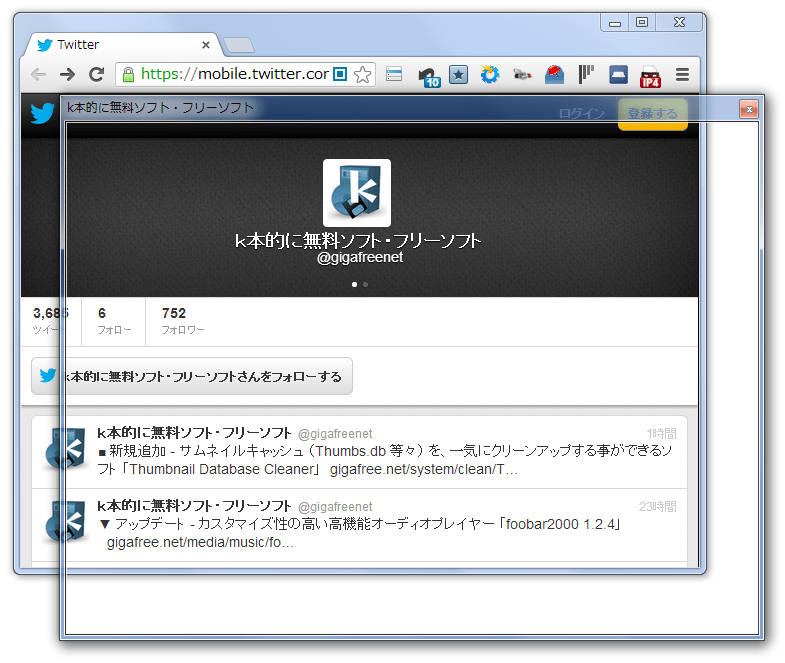The image size is (785, 663).
Task: Reload the page with the refresh icon
Action: click(x=97, y=75)
